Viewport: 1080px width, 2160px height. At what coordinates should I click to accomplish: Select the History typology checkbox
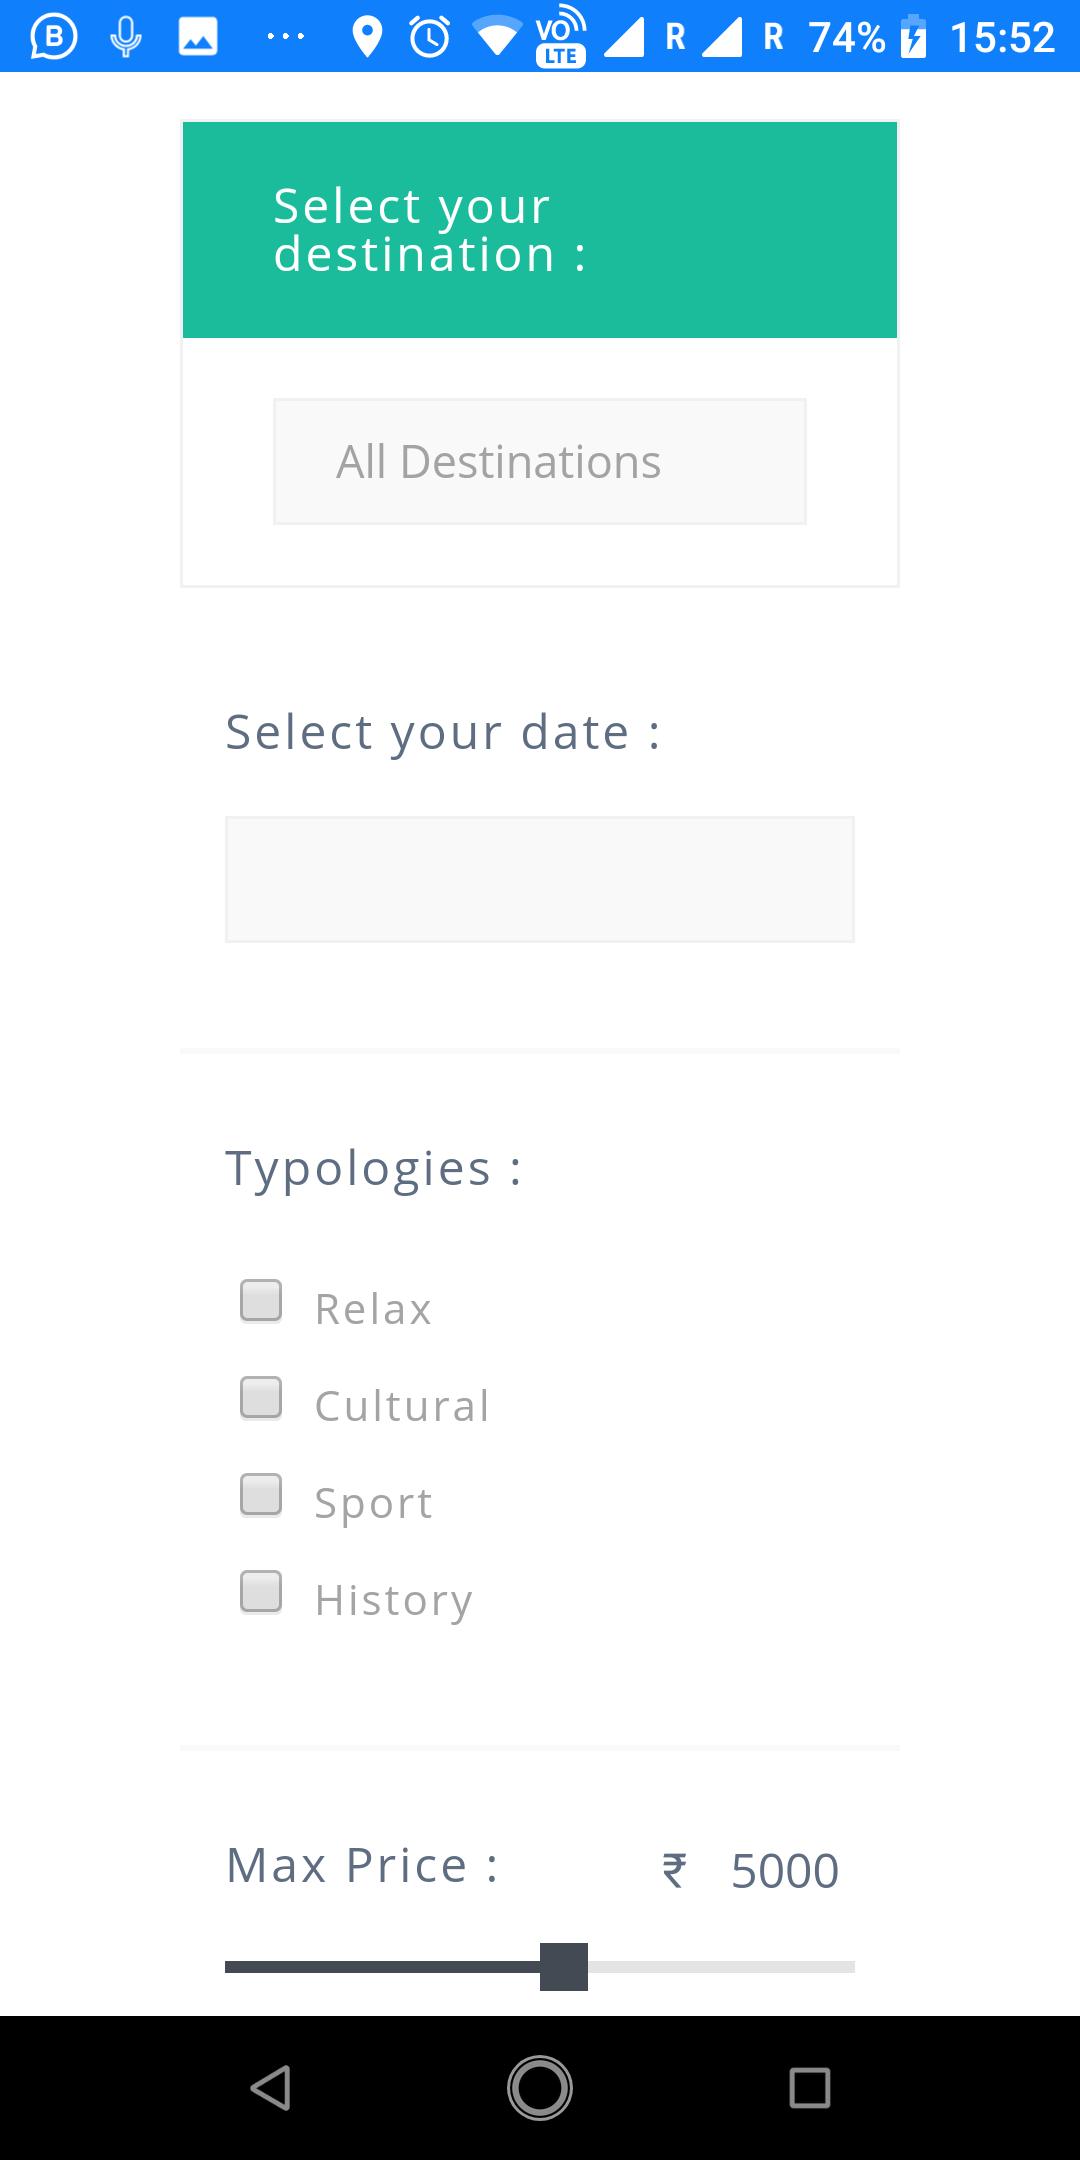tap(261, 1592)
